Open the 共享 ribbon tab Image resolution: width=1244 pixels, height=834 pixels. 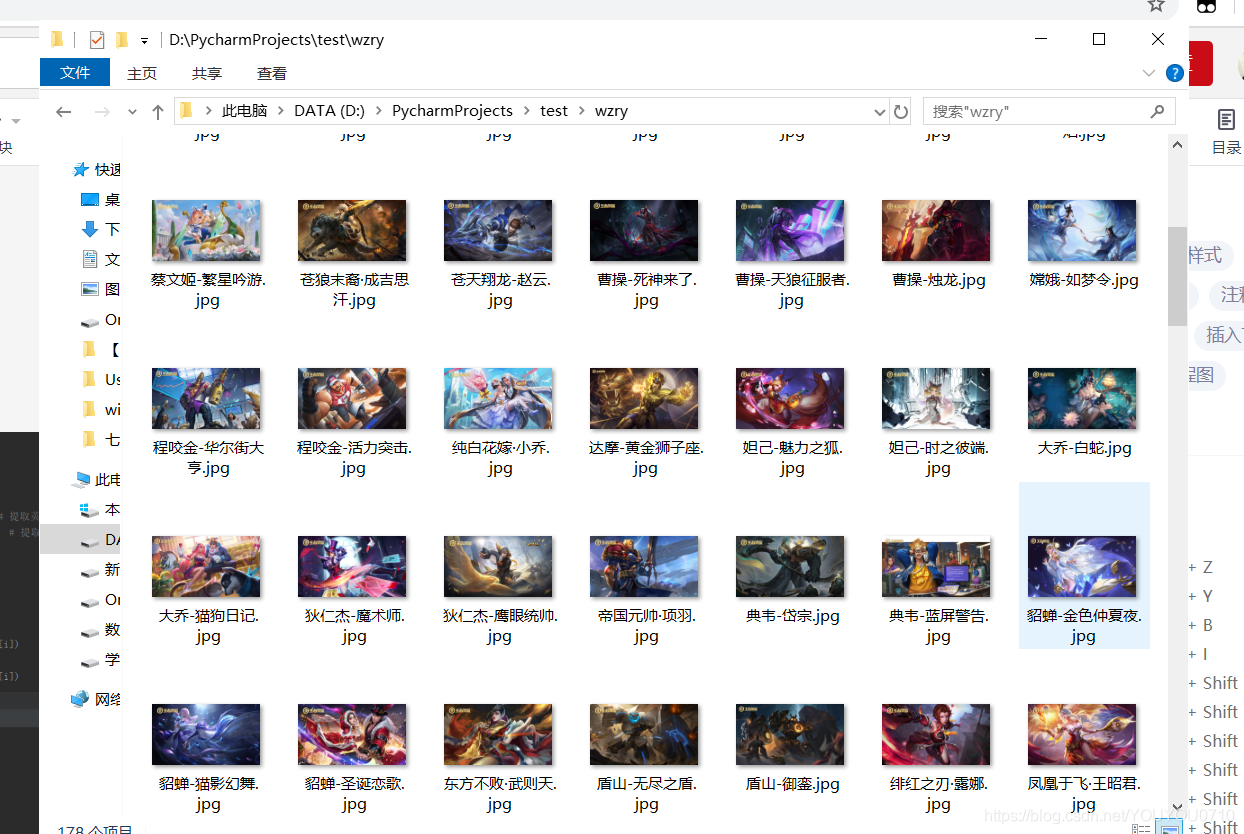click(x=207, y=73)
